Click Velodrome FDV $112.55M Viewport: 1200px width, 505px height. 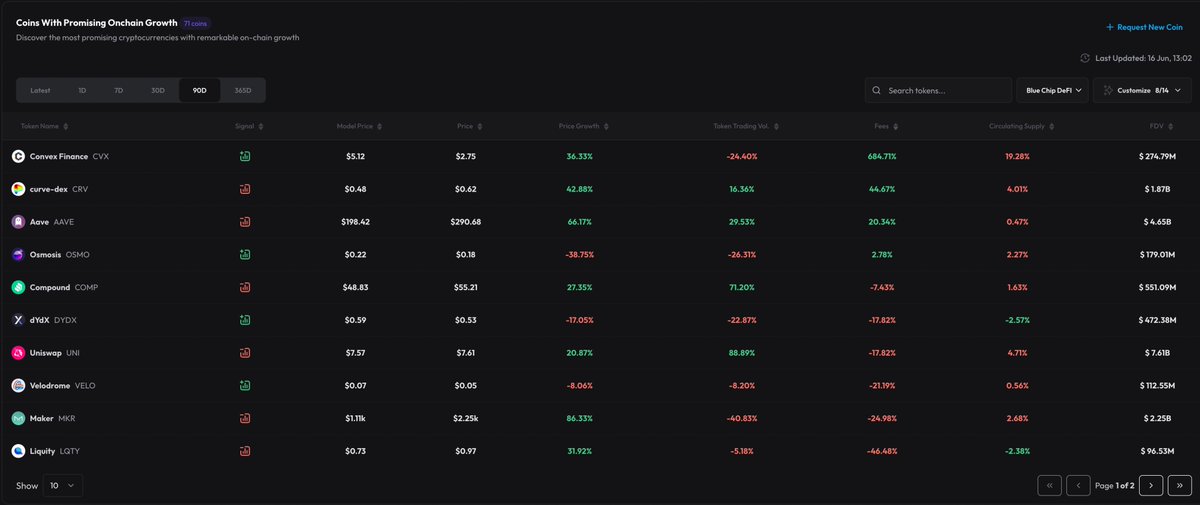(x=1156, y=385)
